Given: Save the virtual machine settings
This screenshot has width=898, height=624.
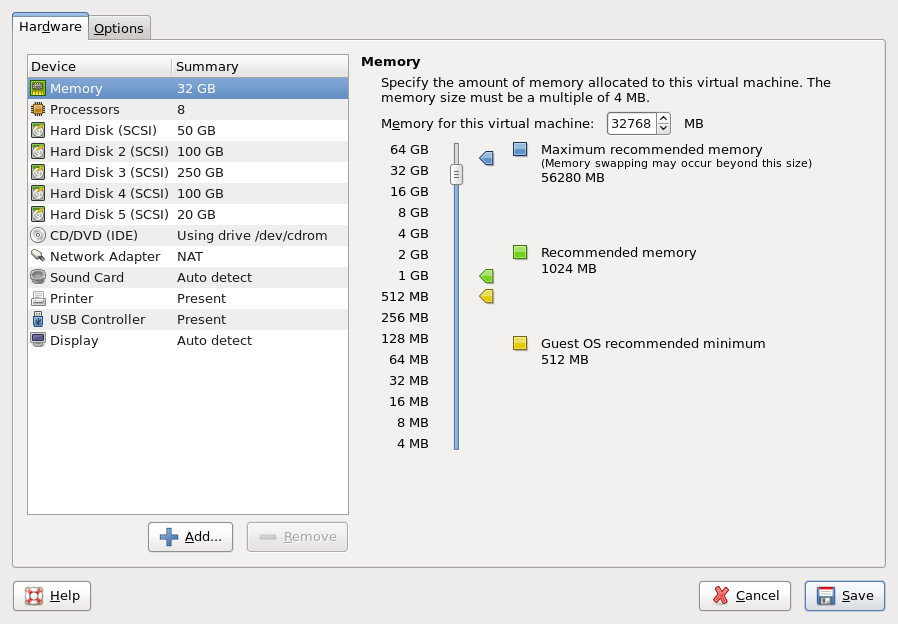Looking at the screenshot, I should 844,596.
